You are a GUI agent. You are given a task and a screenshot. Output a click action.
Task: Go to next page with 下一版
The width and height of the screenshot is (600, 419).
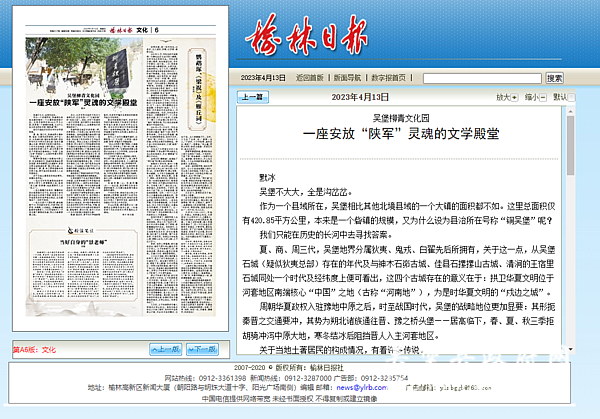coord(202,349)
